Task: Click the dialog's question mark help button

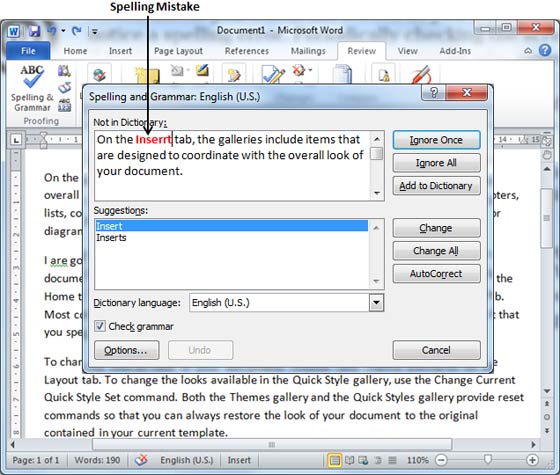Action: (433, 92)
